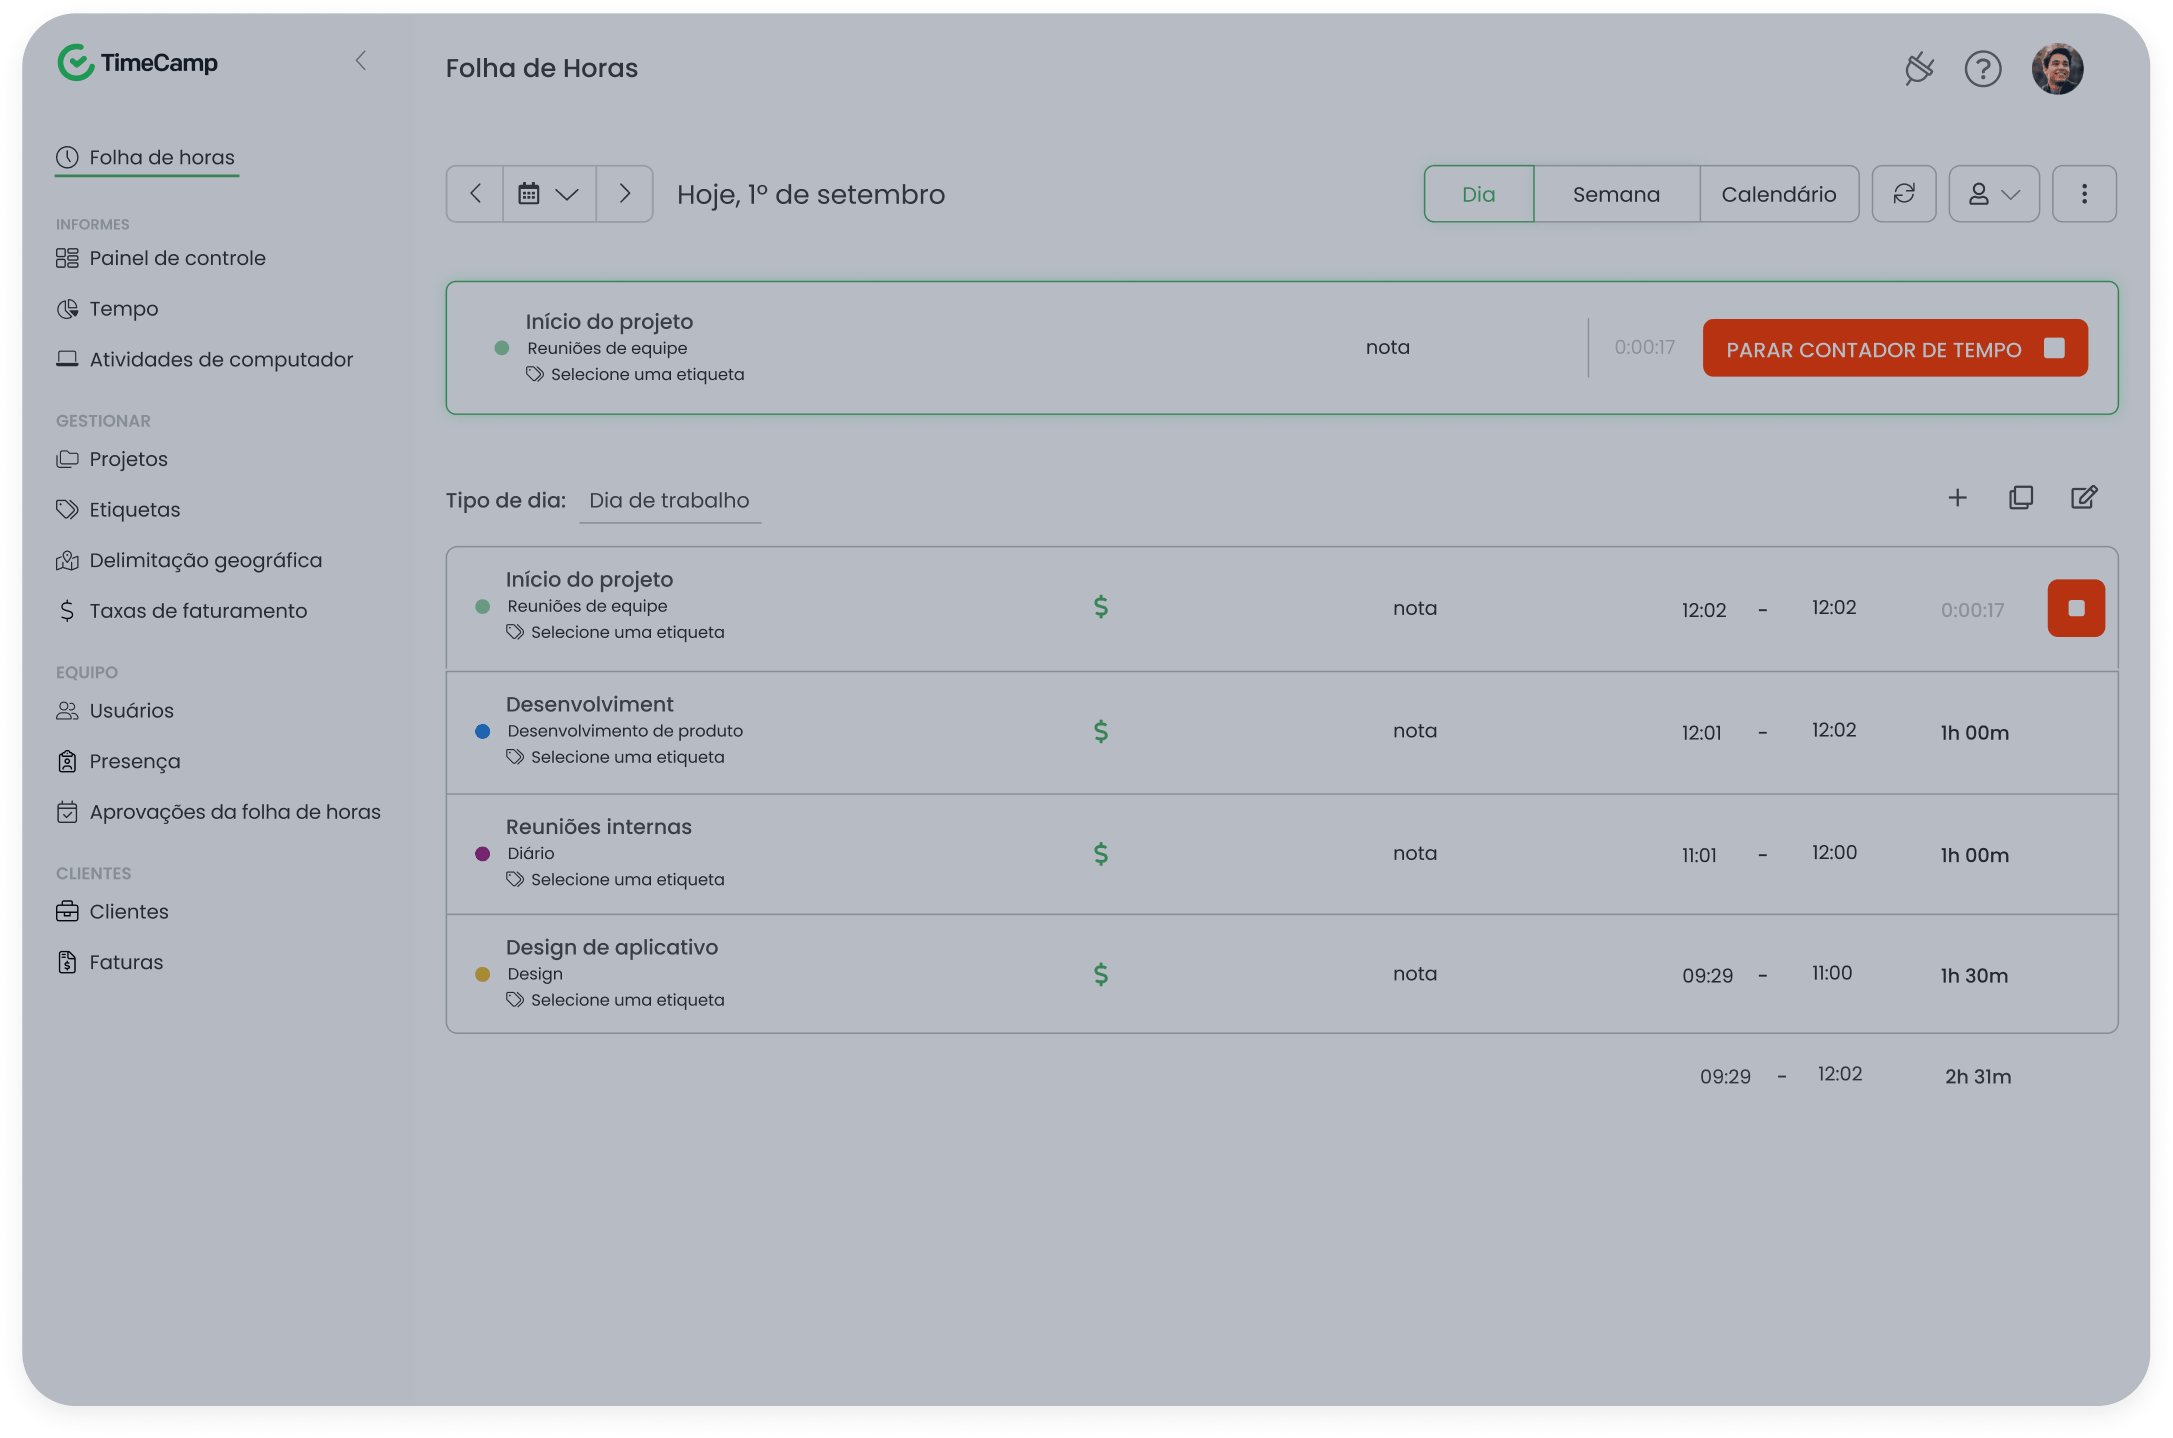Open Delimitação geográfica

[189, 560]
